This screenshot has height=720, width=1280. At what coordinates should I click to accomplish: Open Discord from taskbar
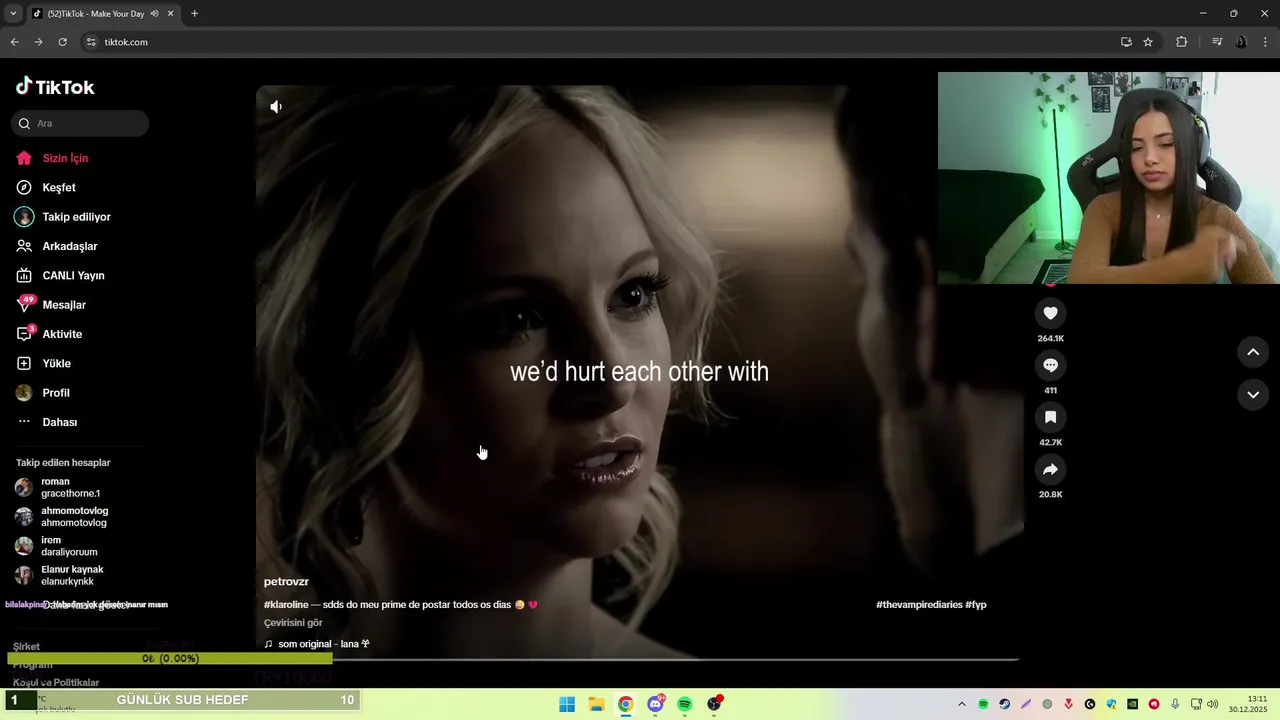pyautogui.click(x=655, y=704)
